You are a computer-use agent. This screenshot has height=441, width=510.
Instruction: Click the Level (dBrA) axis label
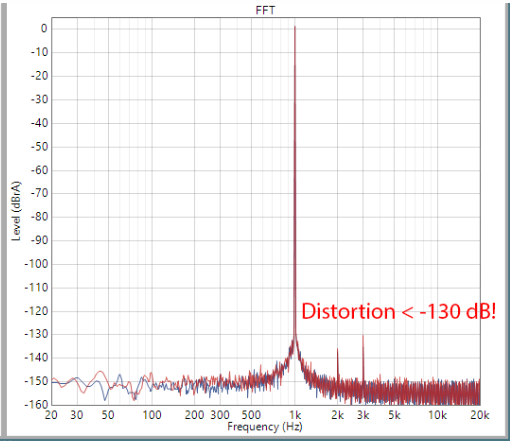point(16,211)
